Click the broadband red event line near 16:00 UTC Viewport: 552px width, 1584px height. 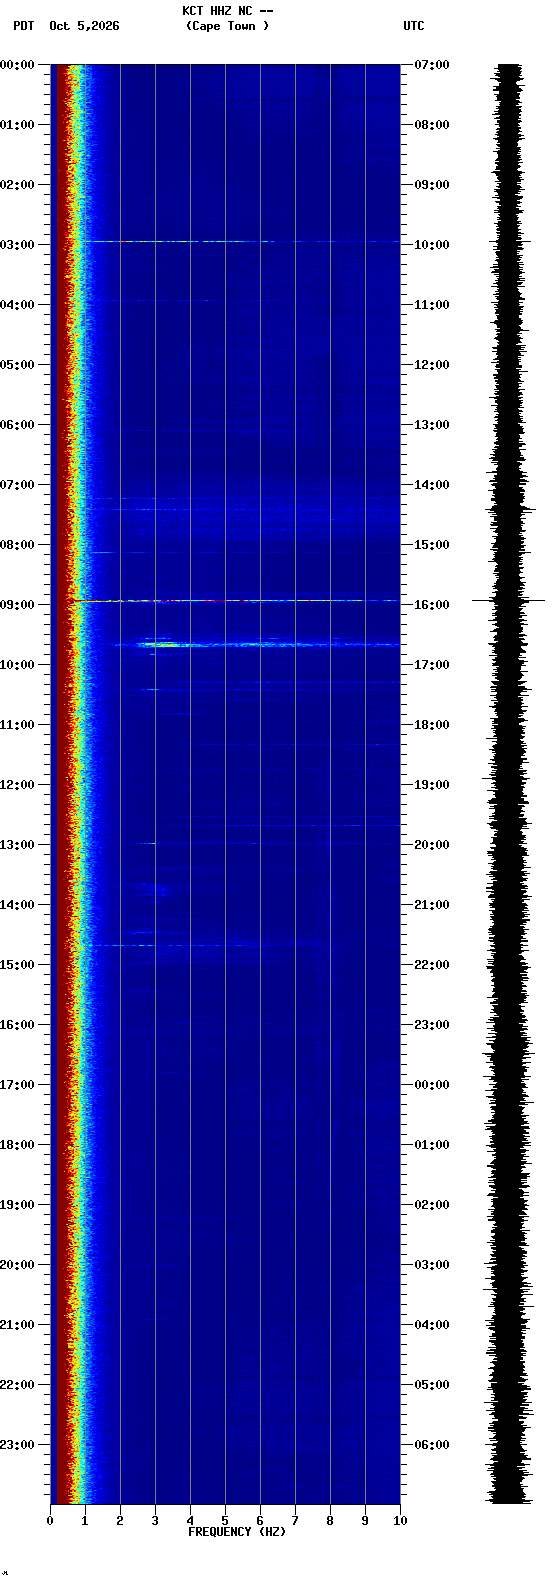click(x=236, y=601)
